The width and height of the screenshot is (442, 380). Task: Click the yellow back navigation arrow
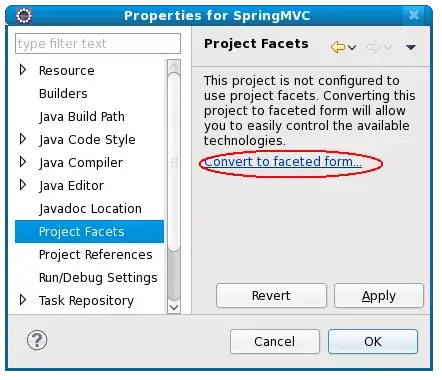337,47
